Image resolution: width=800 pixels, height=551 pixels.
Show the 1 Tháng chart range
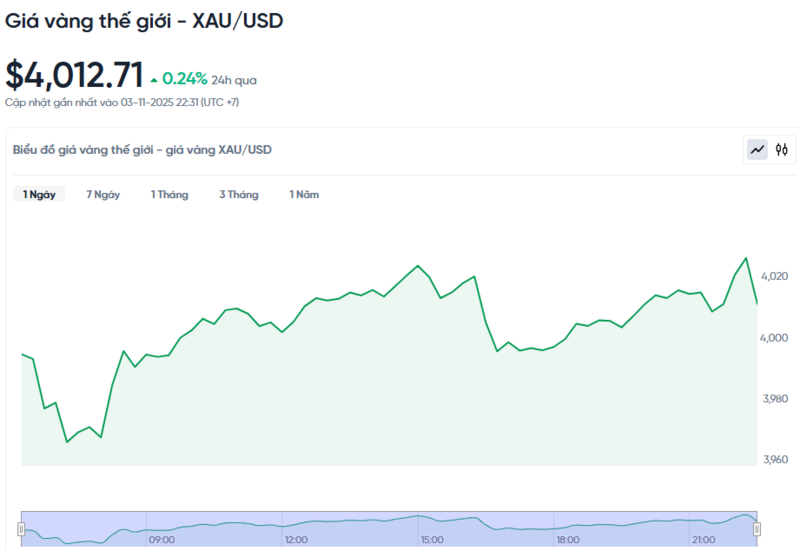click(169, 195)
